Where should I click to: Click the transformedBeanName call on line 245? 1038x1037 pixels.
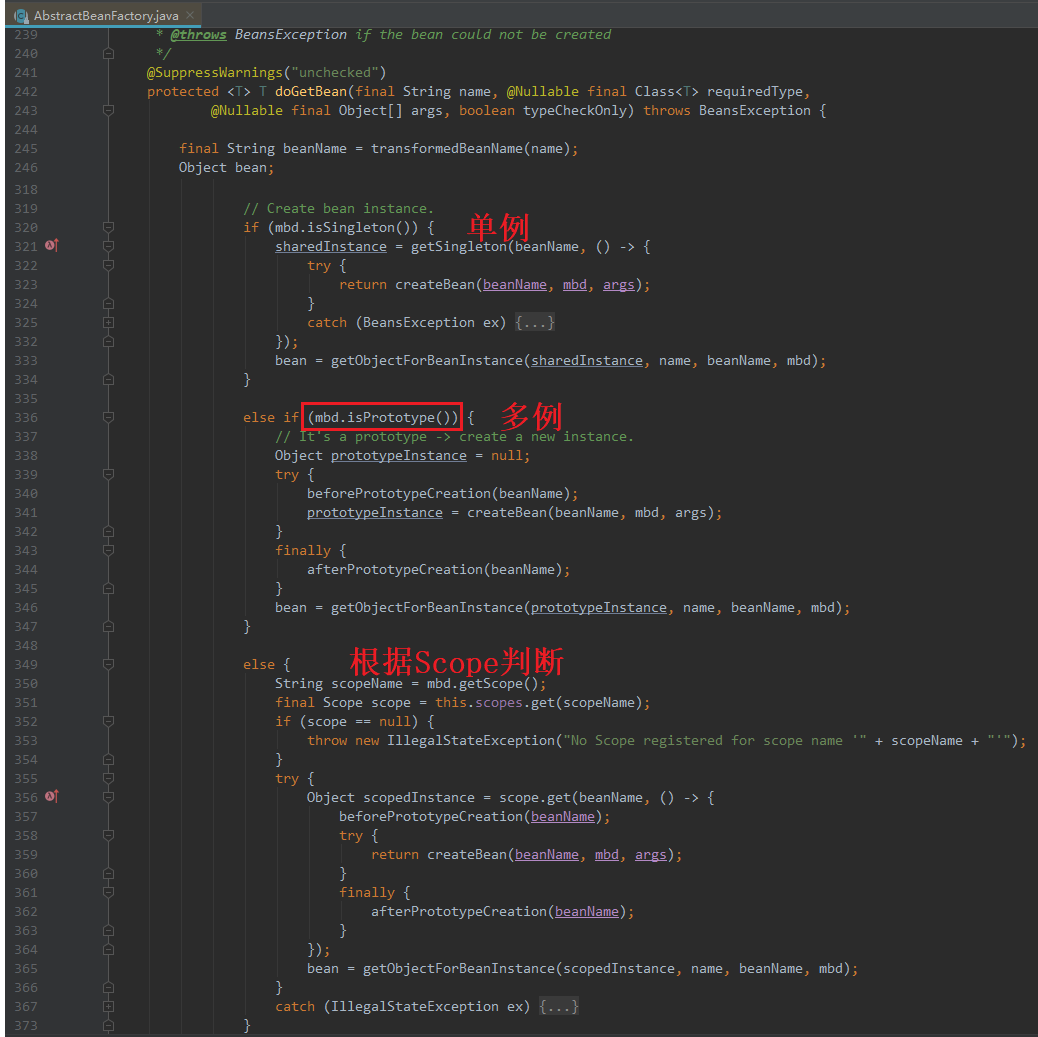[446, 148]
